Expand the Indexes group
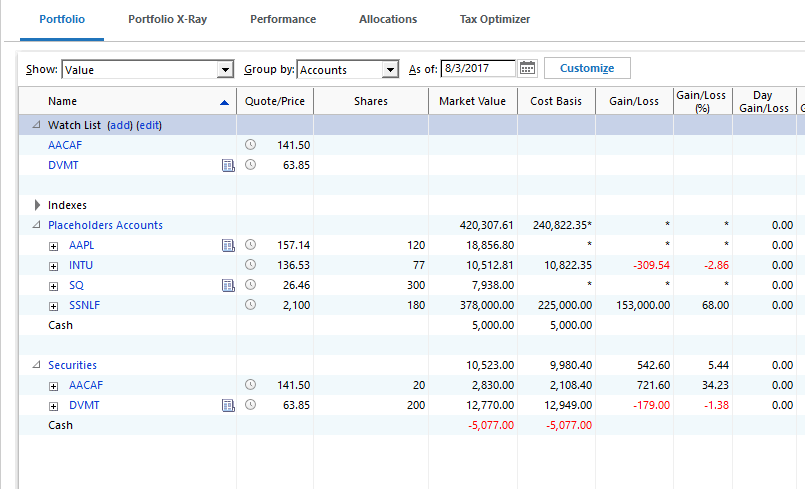805x489 pixels. 37,205
